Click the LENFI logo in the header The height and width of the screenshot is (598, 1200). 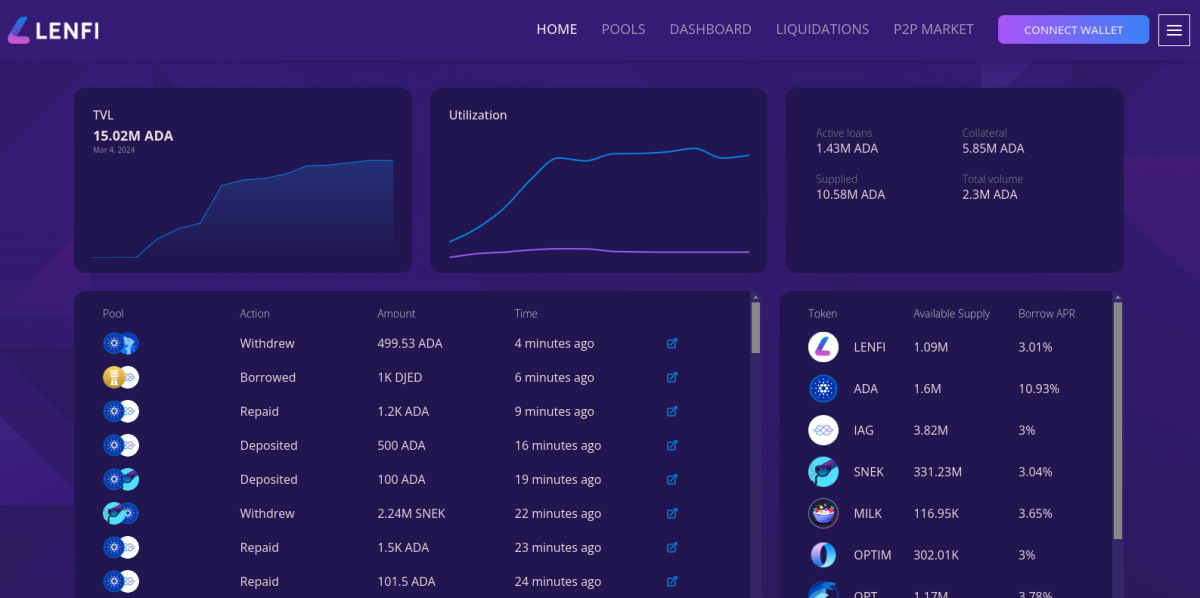pos(52,30)
